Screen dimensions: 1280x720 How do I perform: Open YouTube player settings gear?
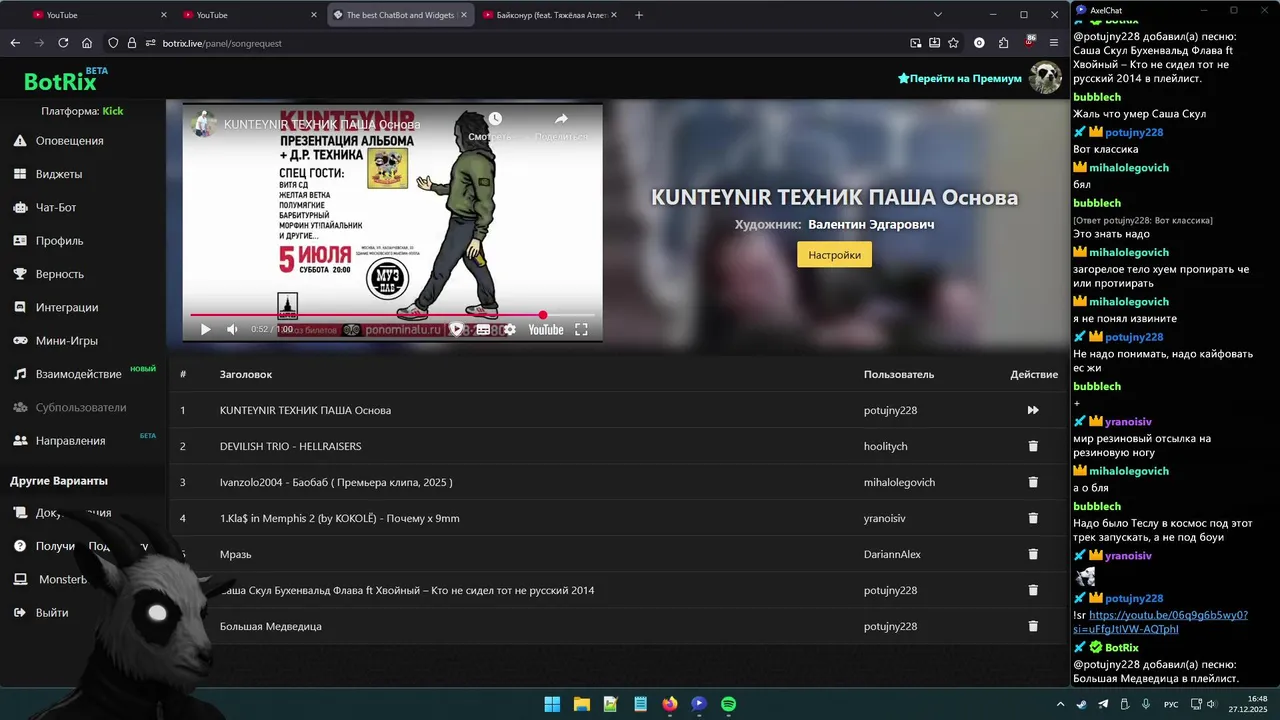[510, 329]
